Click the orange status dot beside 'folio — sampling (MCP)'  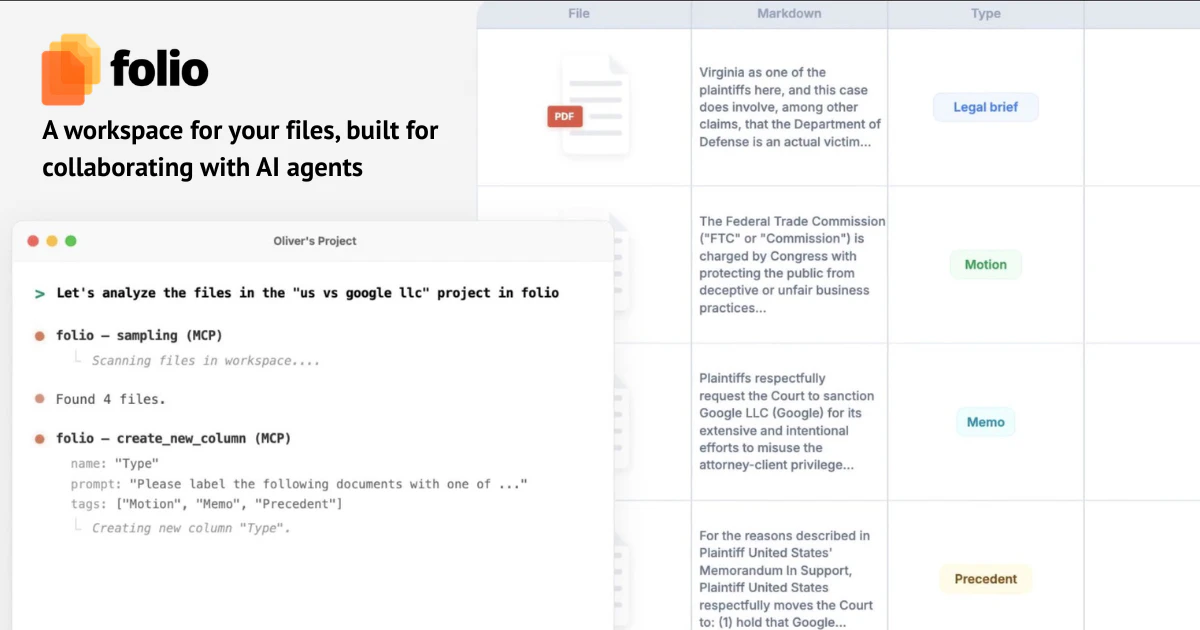point(38,335)
